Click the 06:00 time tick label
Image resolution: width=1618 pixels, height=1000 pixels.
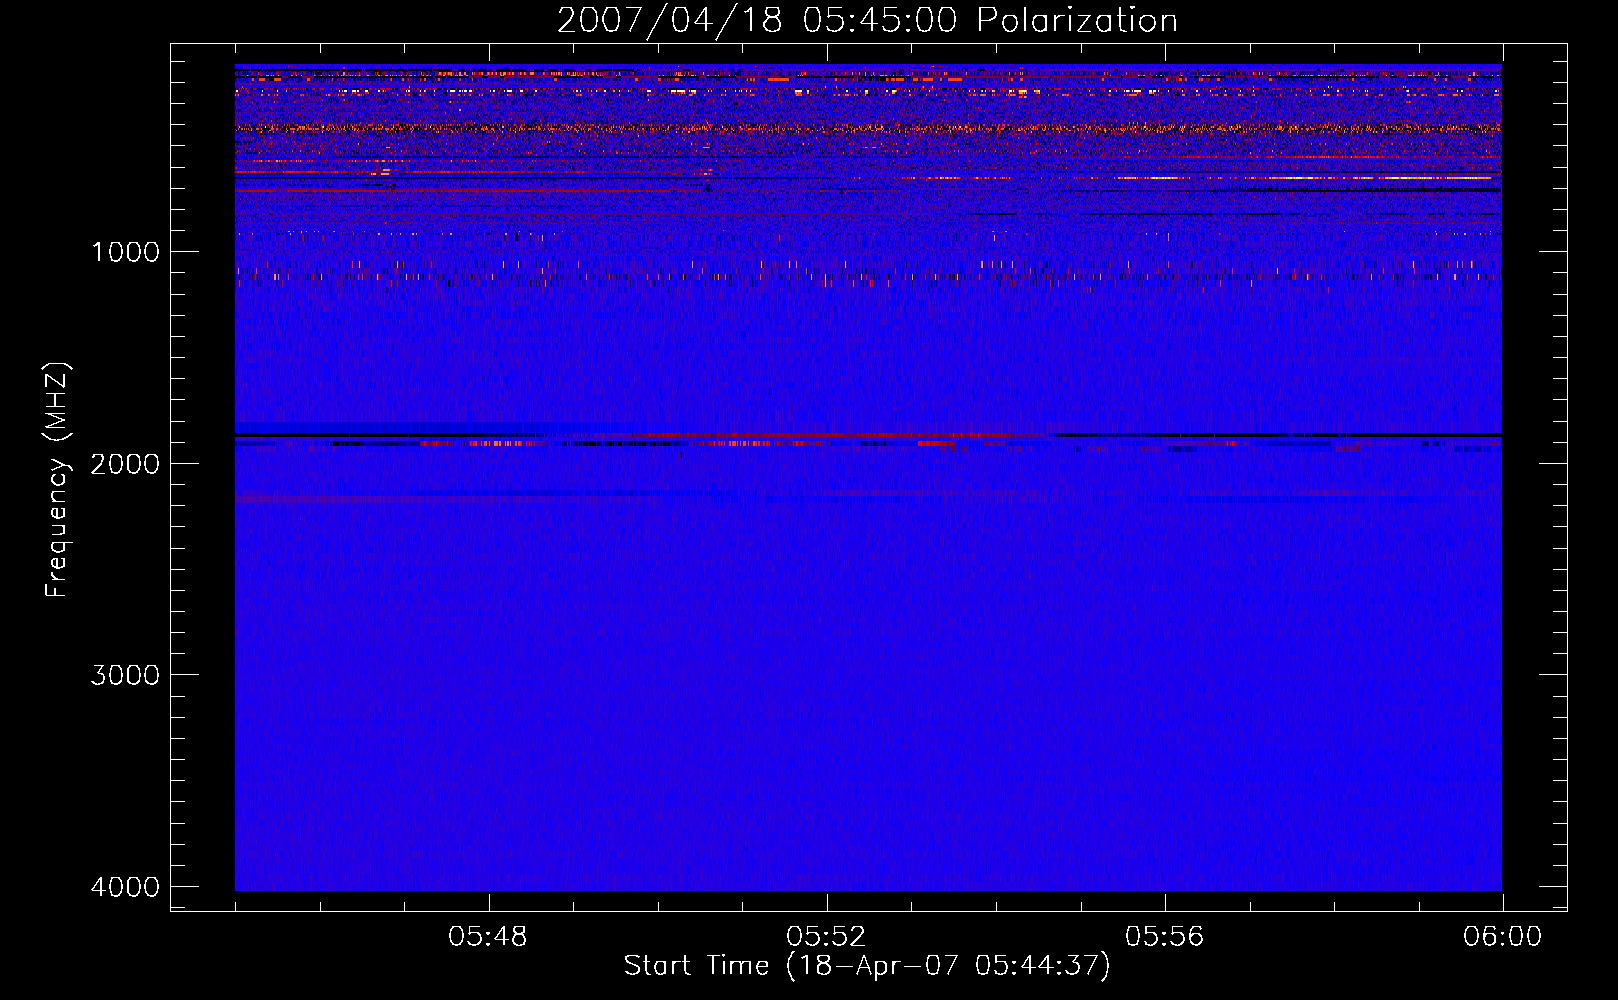click(x=1503, y=937)
